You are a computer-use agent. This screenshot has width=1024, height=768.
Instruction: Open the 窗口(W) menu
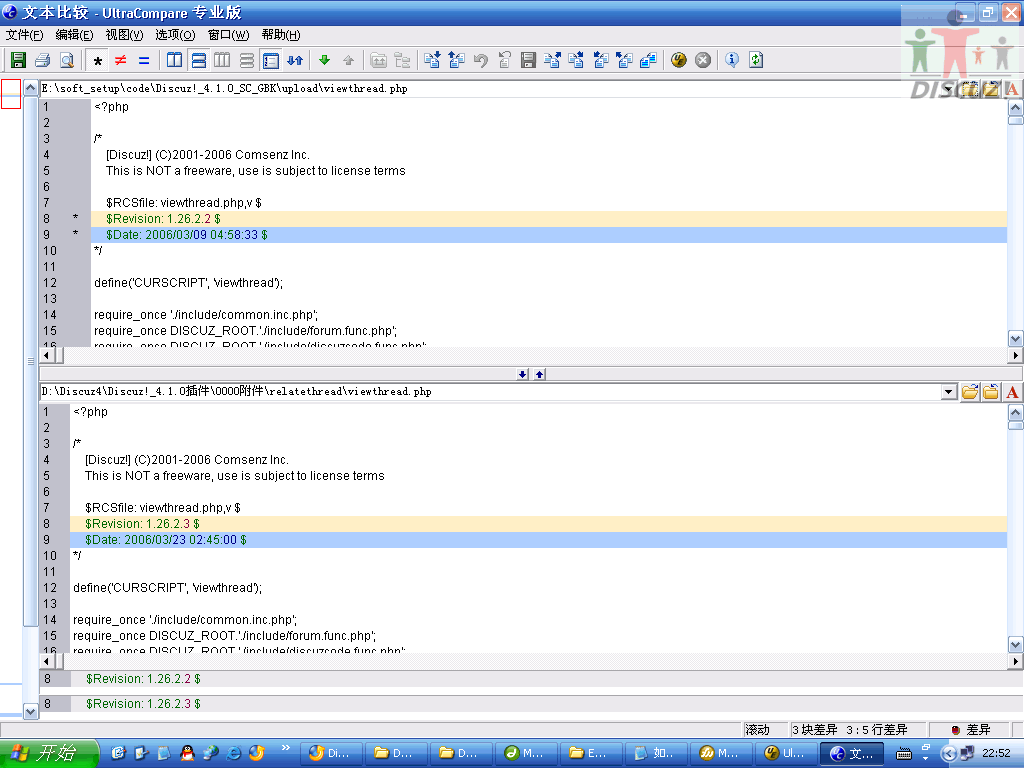coord(229,35)
